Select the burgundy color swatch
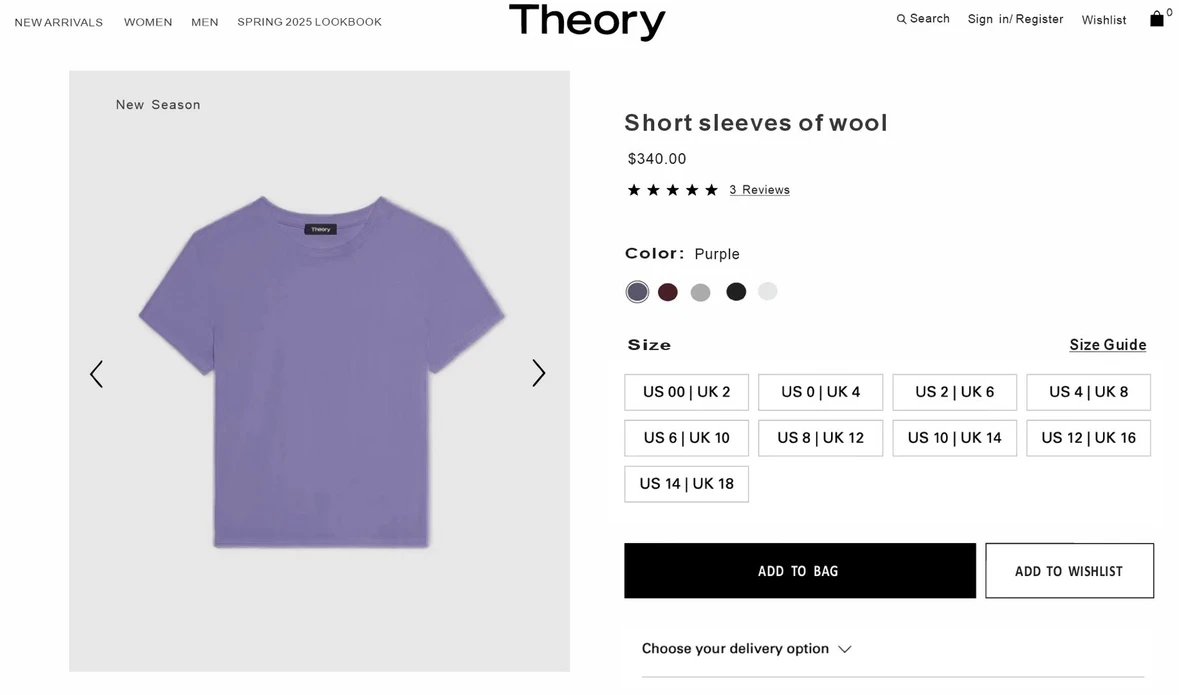This screenshot has height=695, width=1179. (x=668, y=292)
